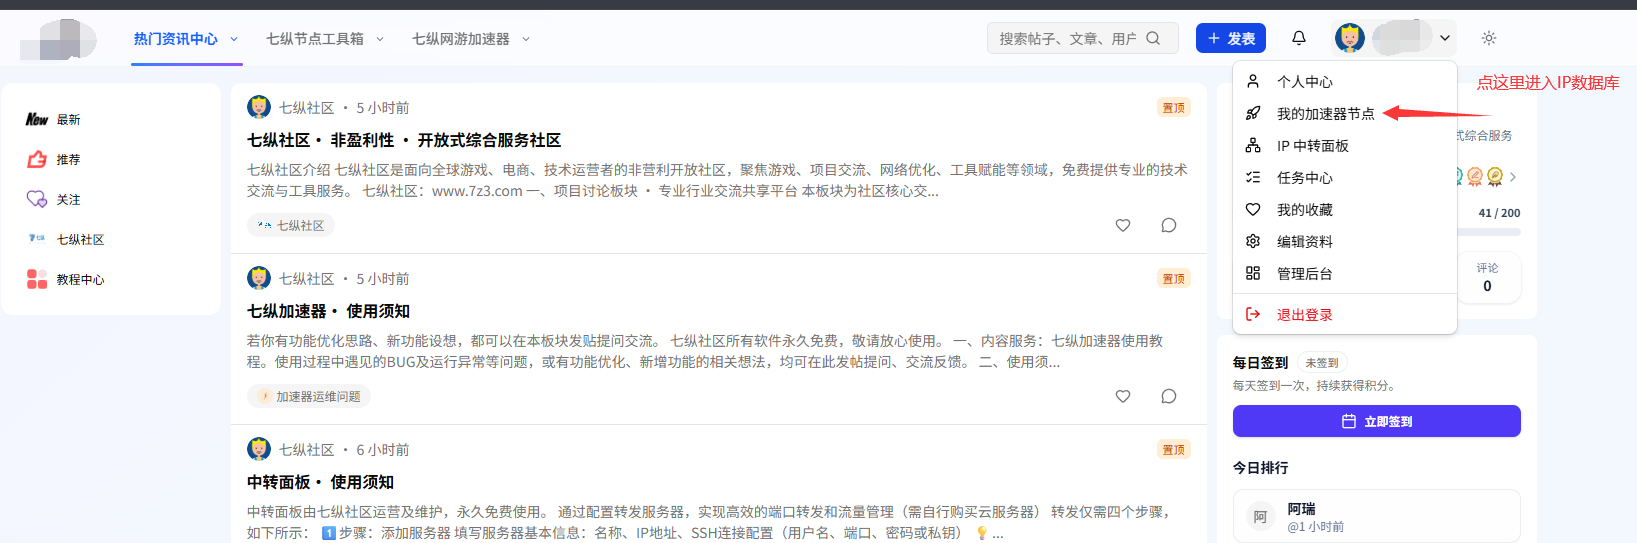
Task: Open comments on 七纵社区 非盈利性 post
Action: click(x=1169, y=225)
